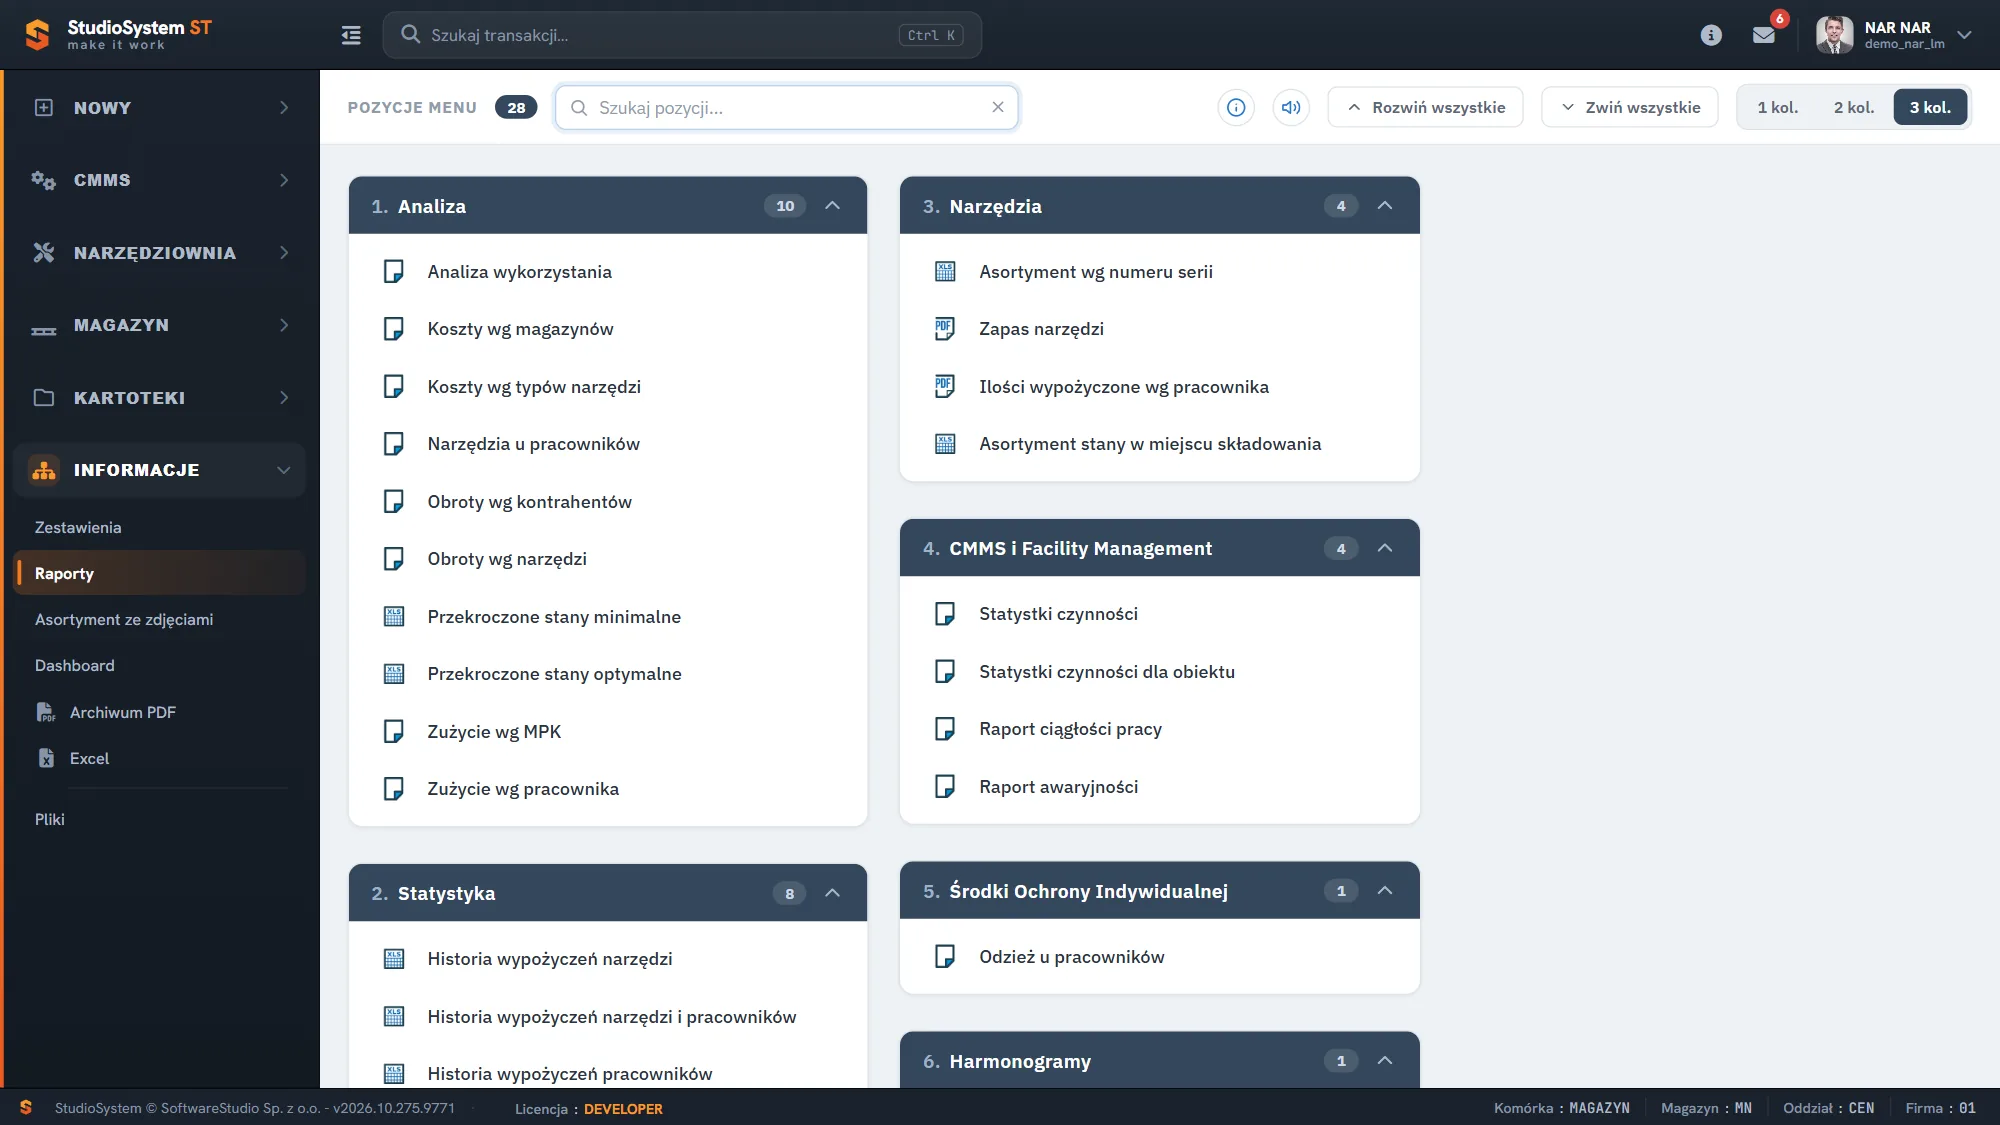Screen dimensions: 2000x1125
Task: Open the mail notifications envelope icon
Action: pyautogui.click(x=1764, y=35)
